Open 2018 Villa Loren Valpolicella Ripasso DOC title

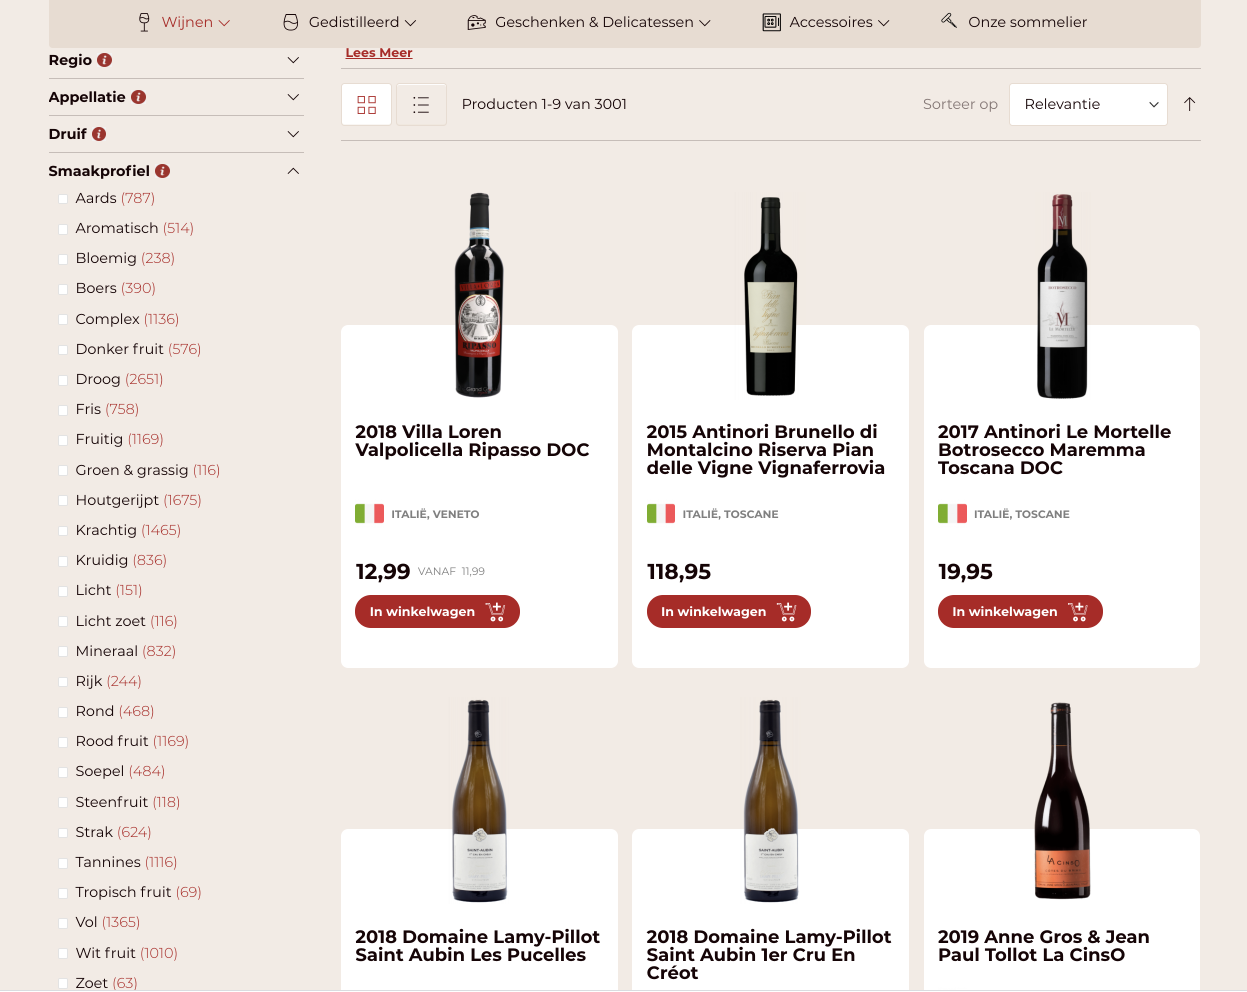472,441
